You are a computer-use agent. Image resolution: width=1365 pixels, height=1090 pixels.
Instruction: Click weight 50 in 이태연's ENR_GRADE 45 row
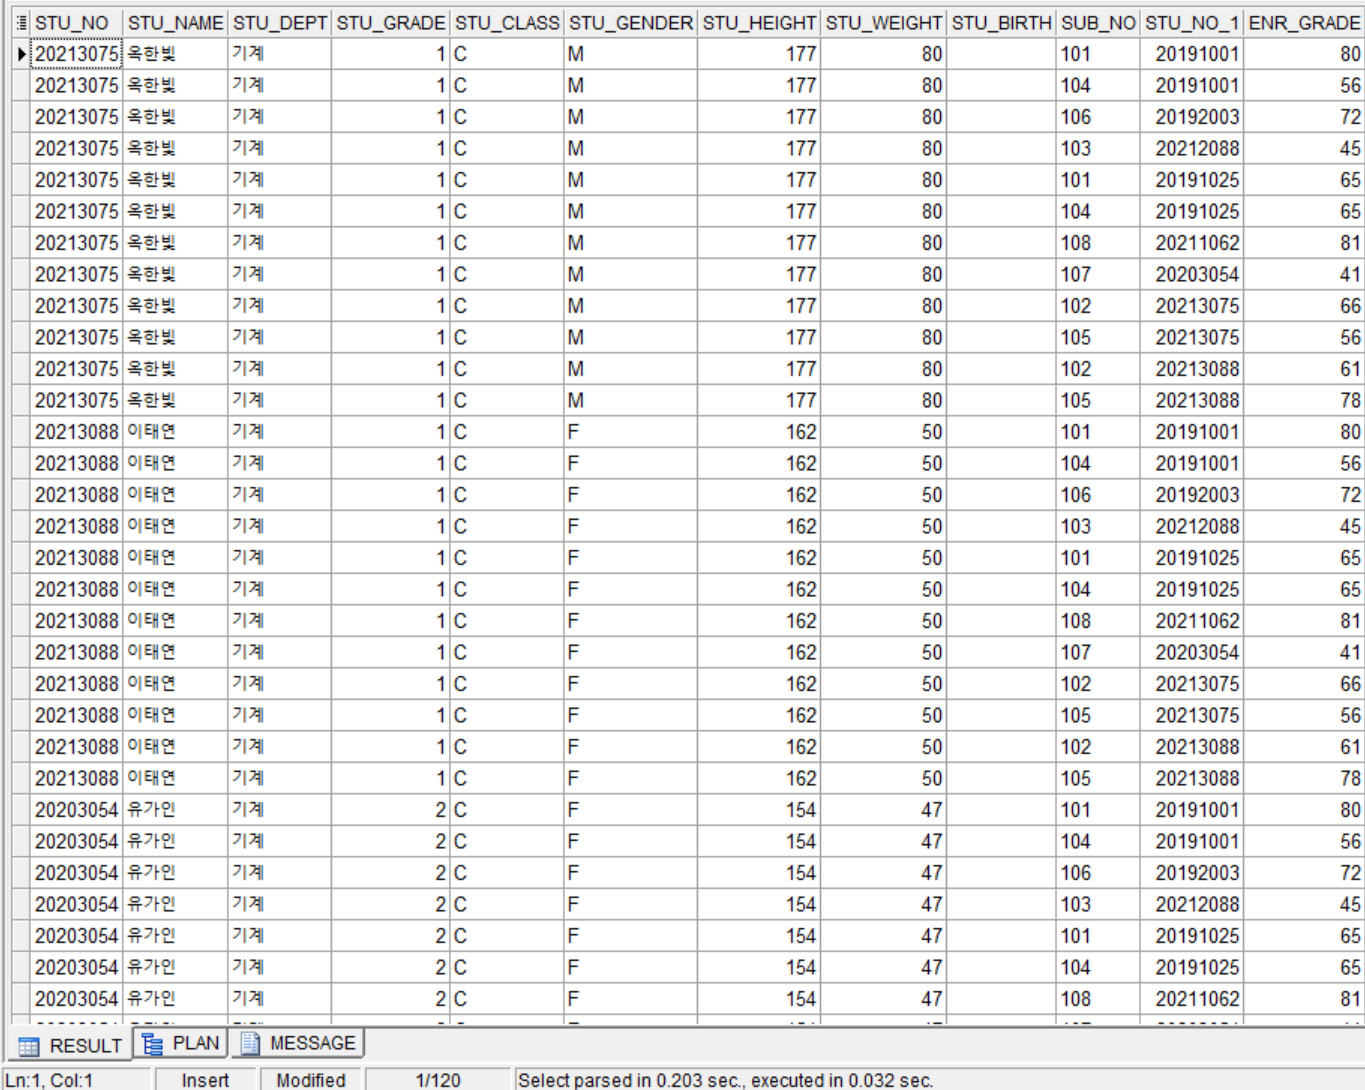tap(883, 527)
